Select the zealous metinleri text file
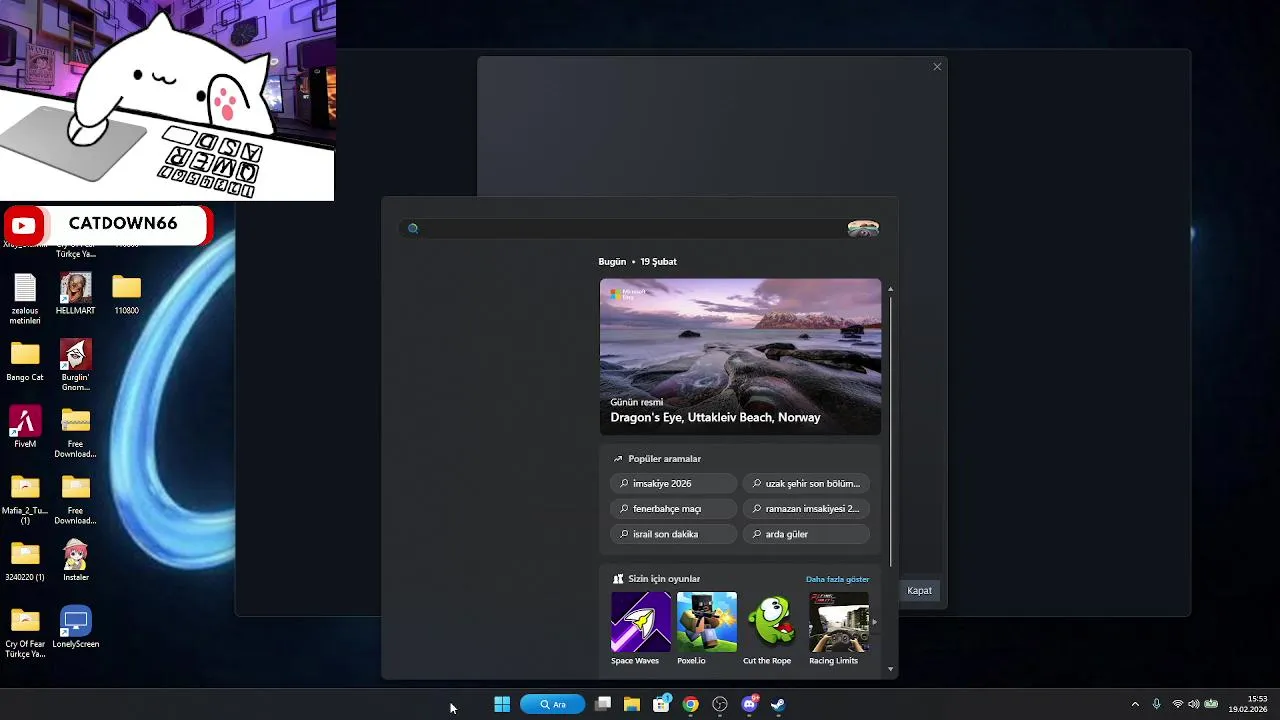1280x720 pixels. [x=25, y=299]
